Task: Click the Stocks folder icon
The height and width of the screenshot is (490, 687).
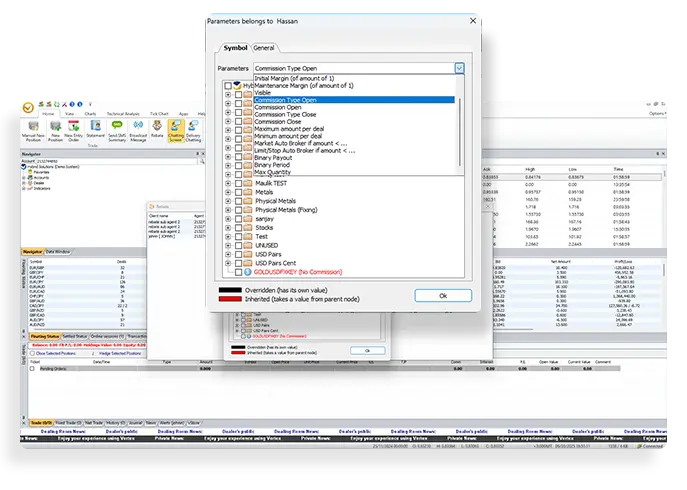Action: coord(248,227)
